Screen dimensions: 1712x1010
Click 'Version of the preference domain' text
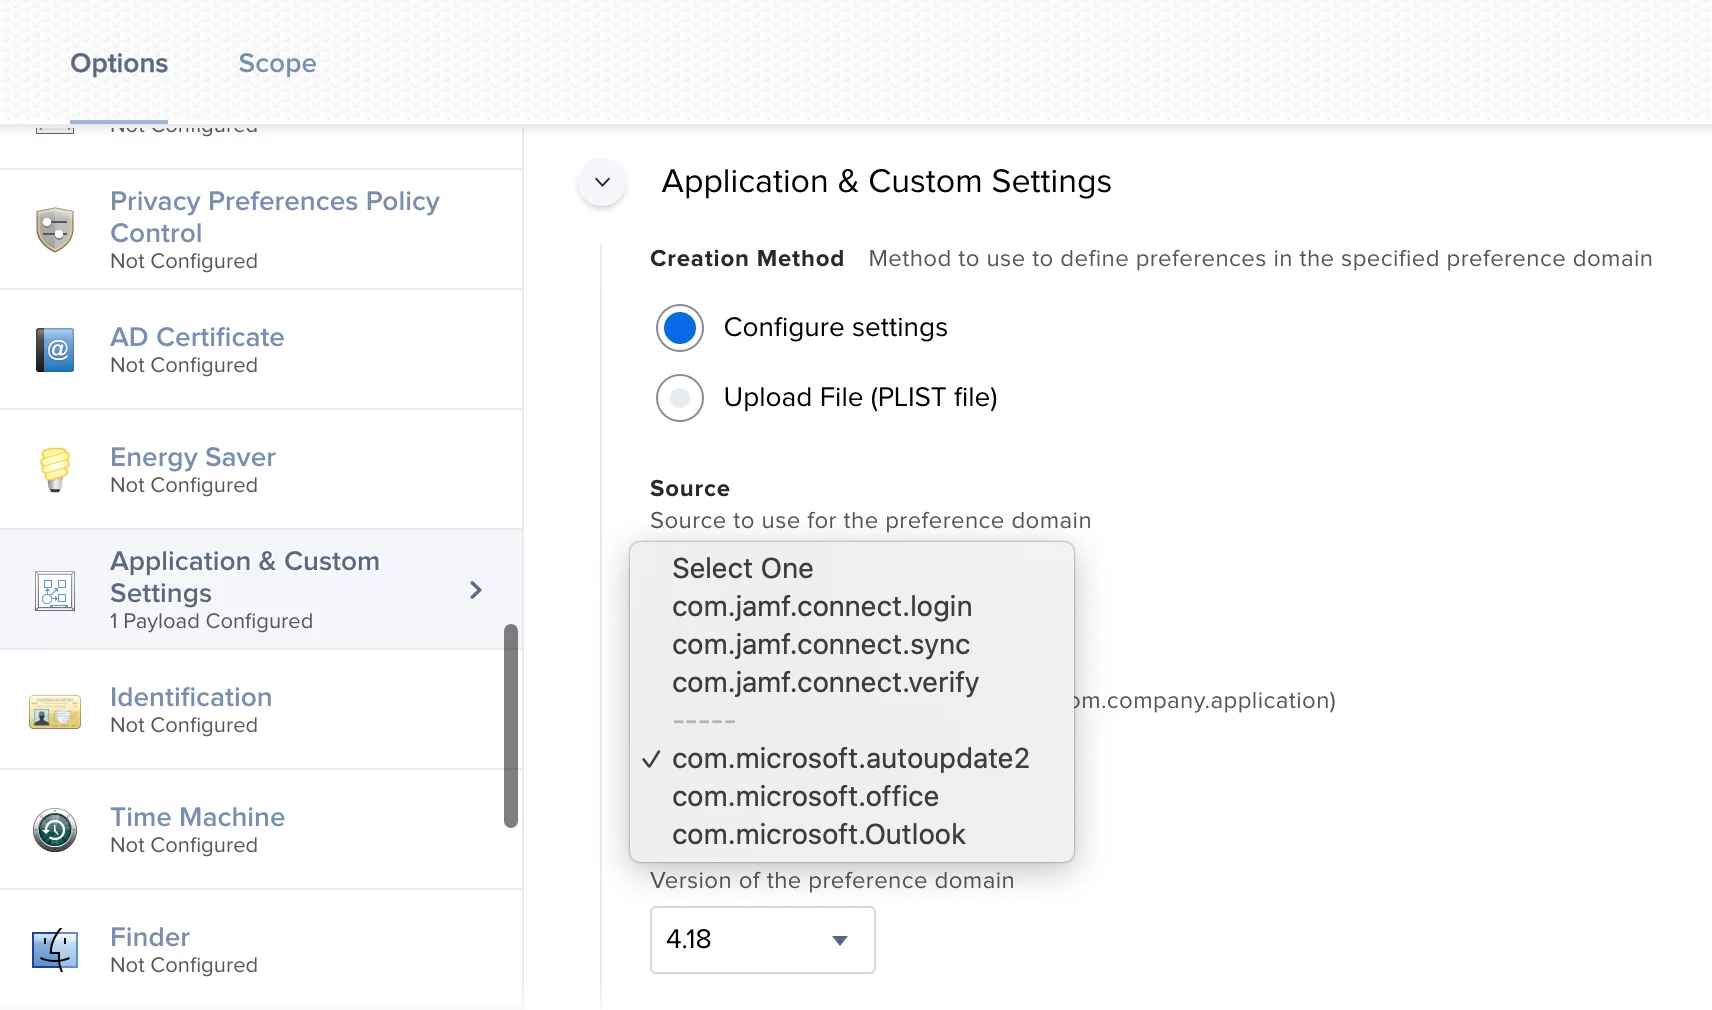tap(832, 881)
